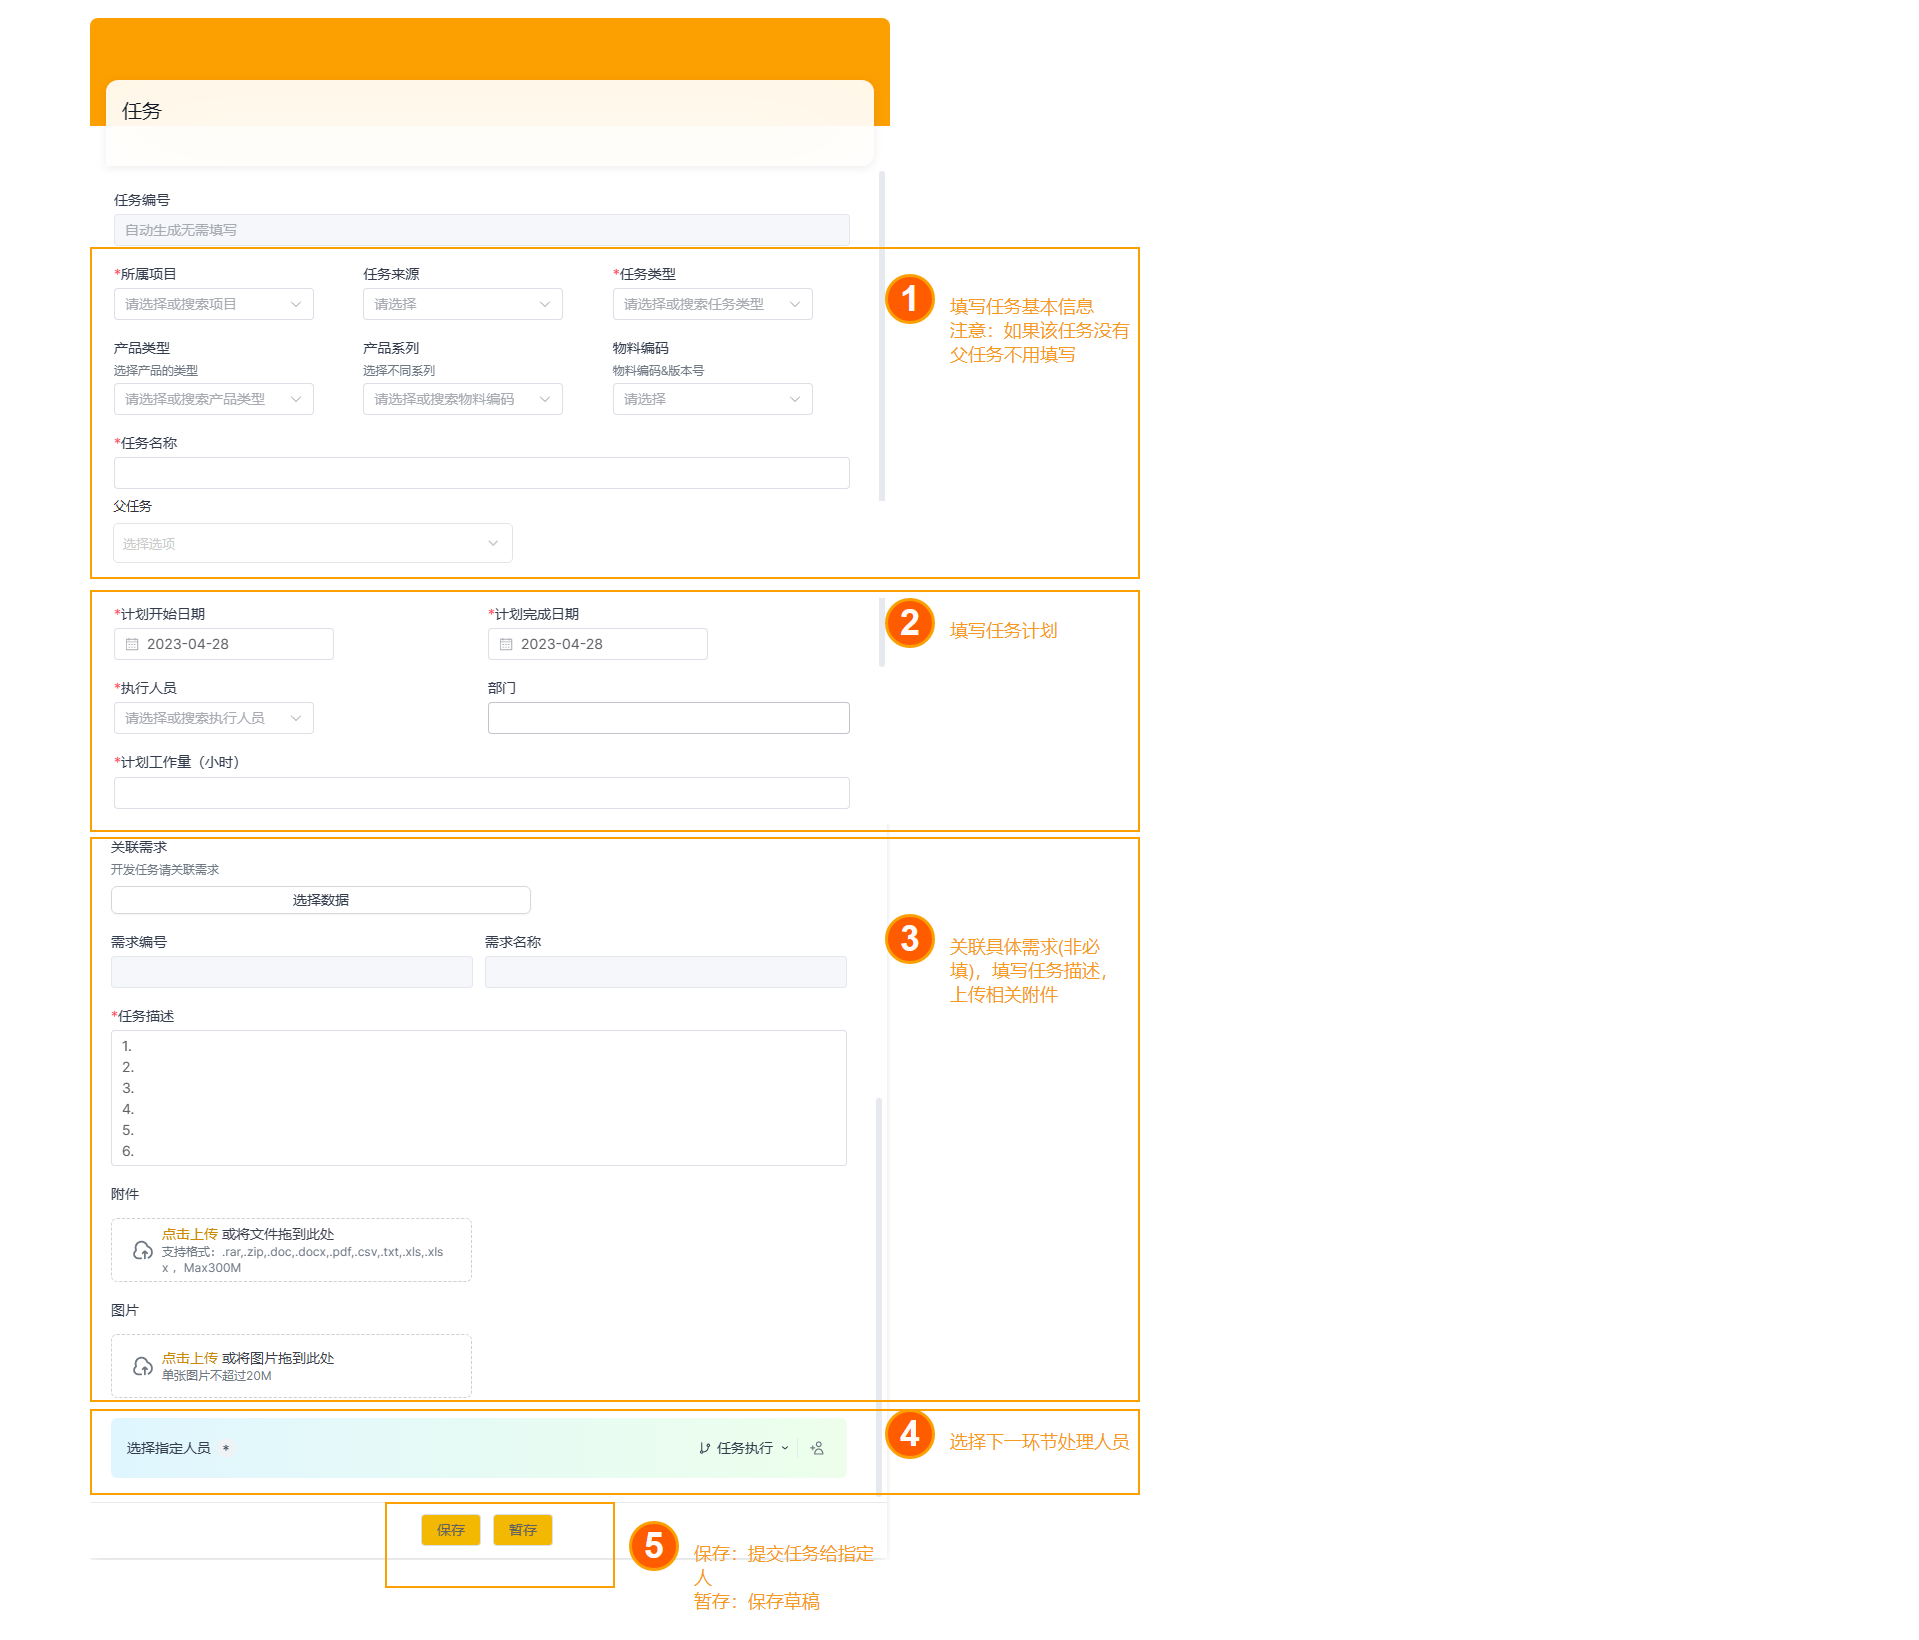
Task: Click the 关联需求 label
Action: (139, 847)
